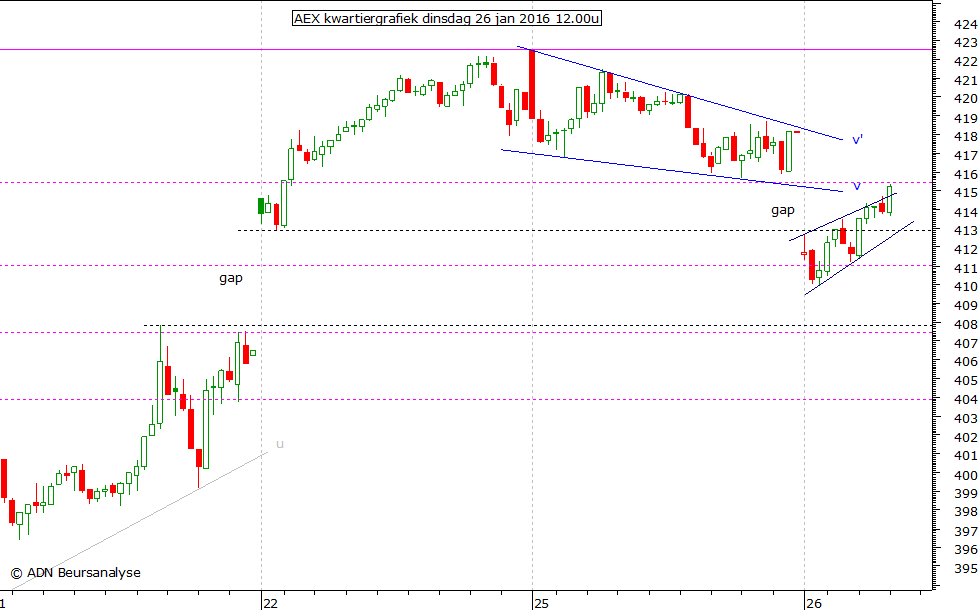The height and width of the screenshot is (610, 980).
Task: Click the 'gap' label near the 411 level
Action: pos(231,278)
